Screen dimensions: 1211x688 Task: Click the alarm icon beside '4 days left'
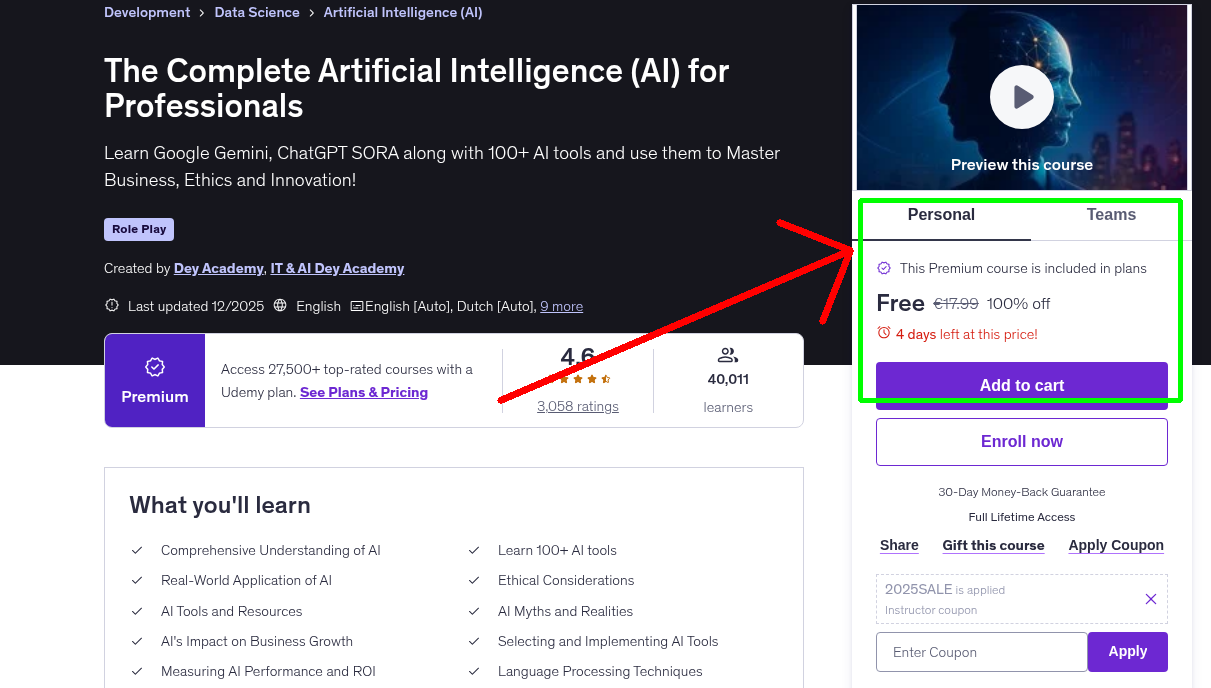tap(882, 334)
